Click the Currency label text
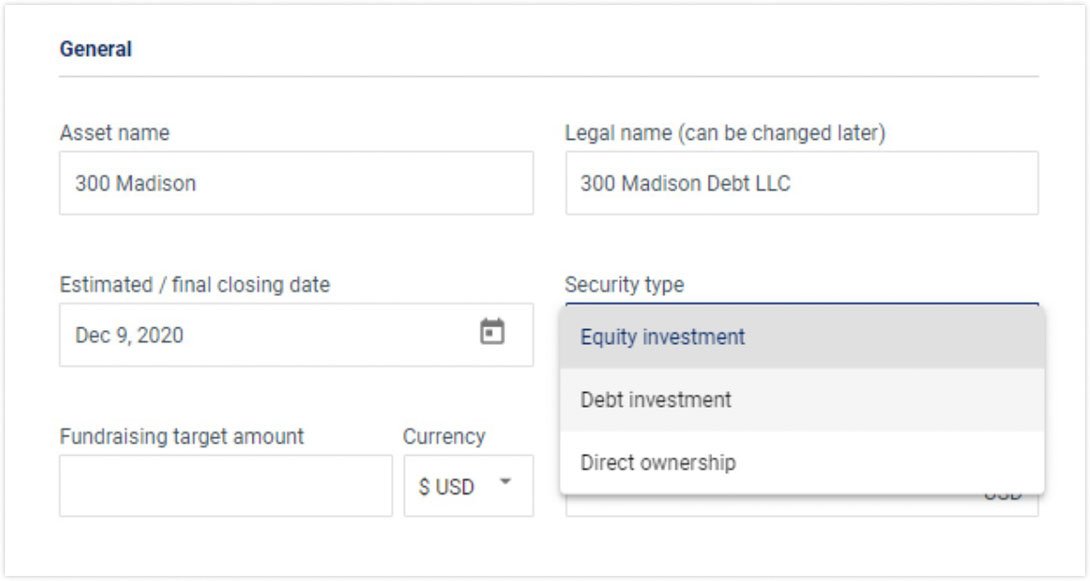The image size is (1090, 581). (444, 436)
